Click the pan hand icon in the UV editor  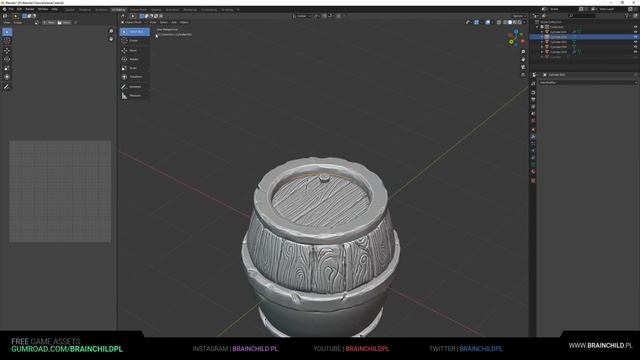pyautogui.click(x=111, y=39)
